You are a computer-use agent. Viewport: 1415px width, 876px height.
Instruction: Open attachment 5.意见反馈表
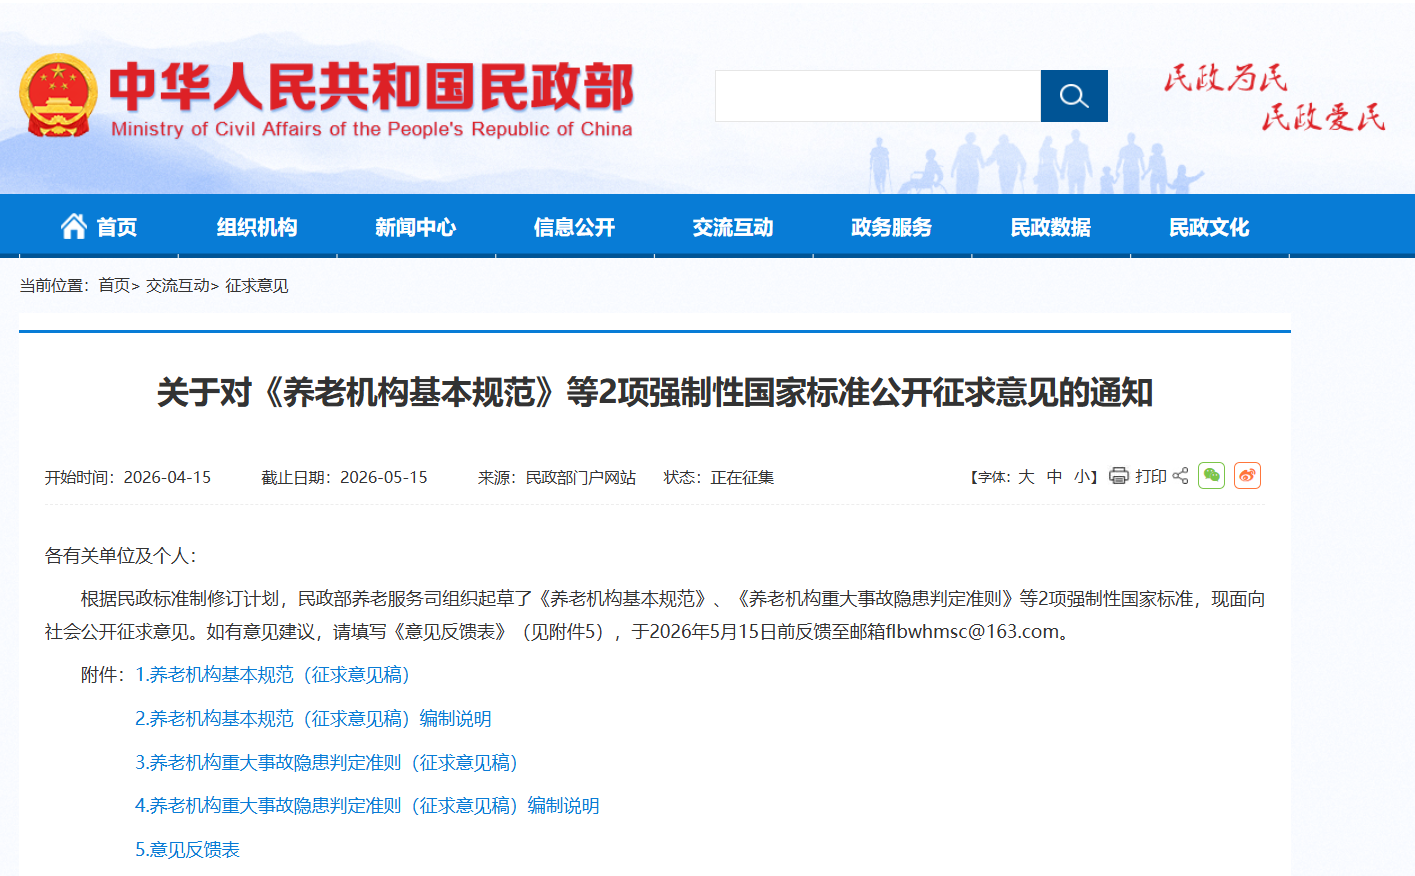[187, 850]
